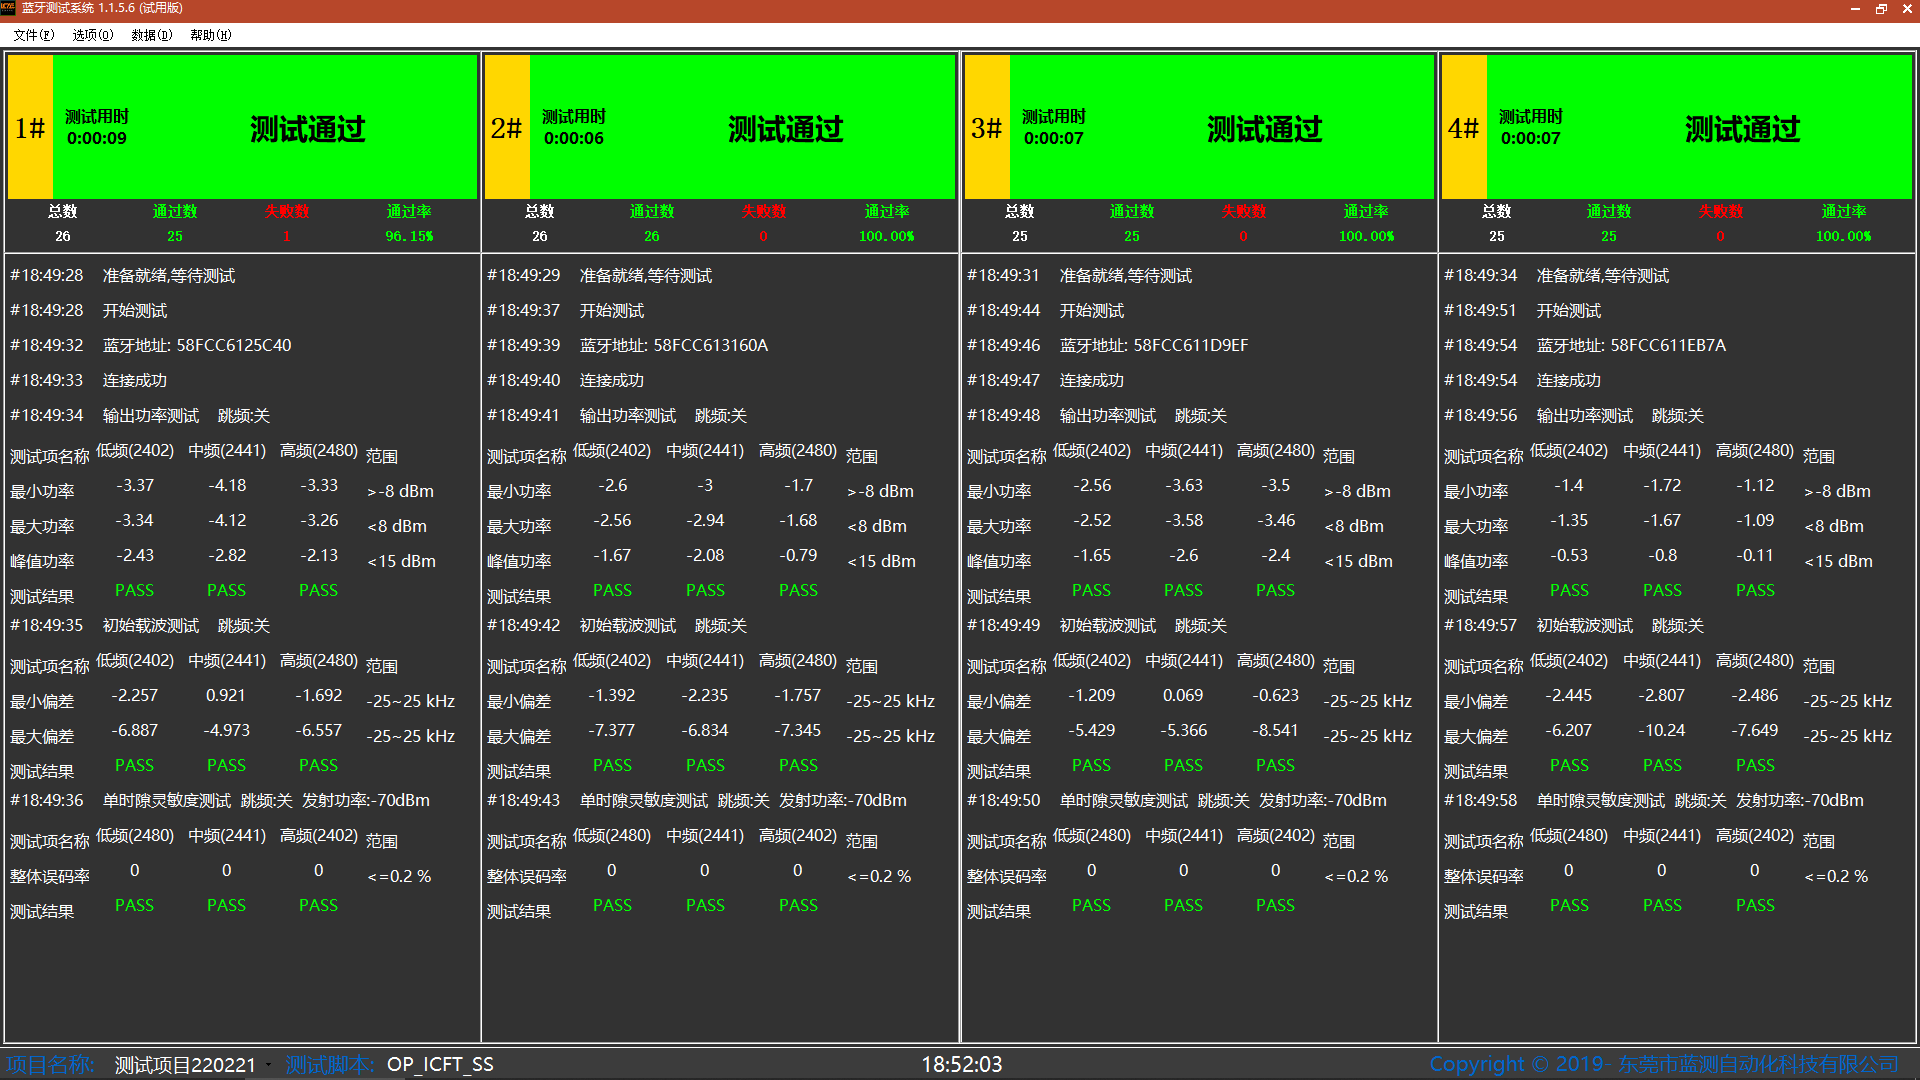Click the yellow 3# channel label

pos(987,127)
